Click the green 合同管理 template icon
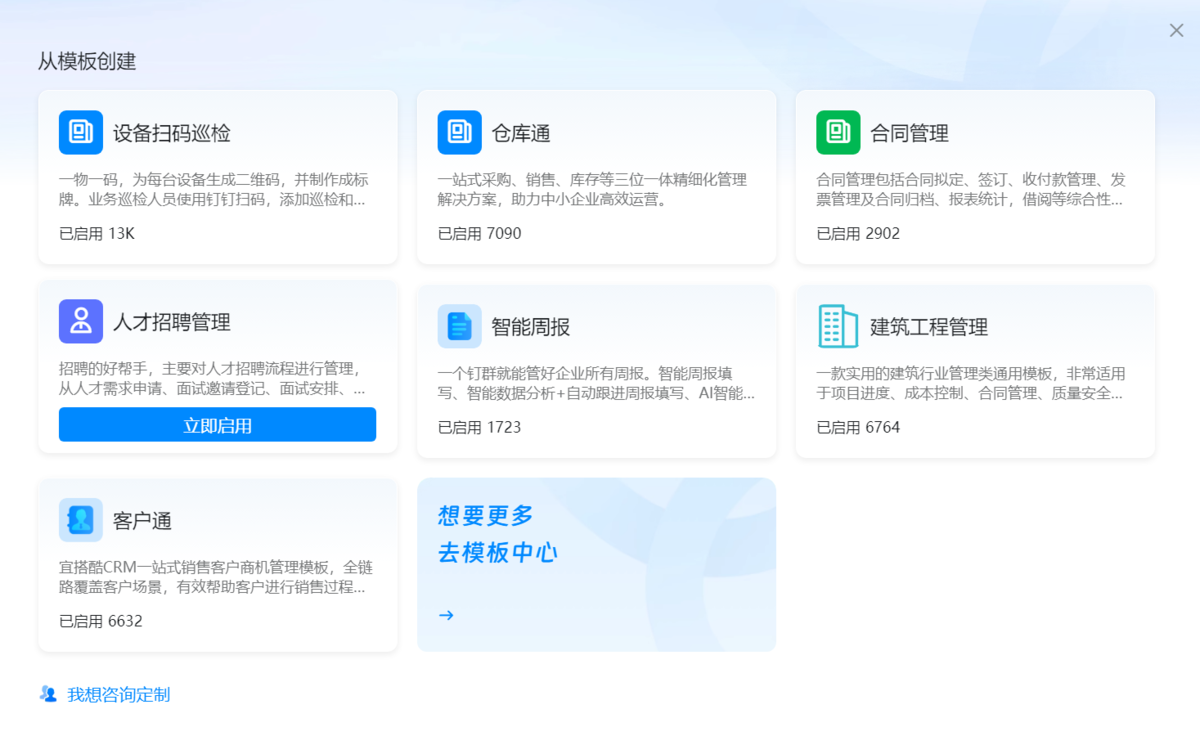Screen dimensions: 1200x745 click(x=838, y=132)
